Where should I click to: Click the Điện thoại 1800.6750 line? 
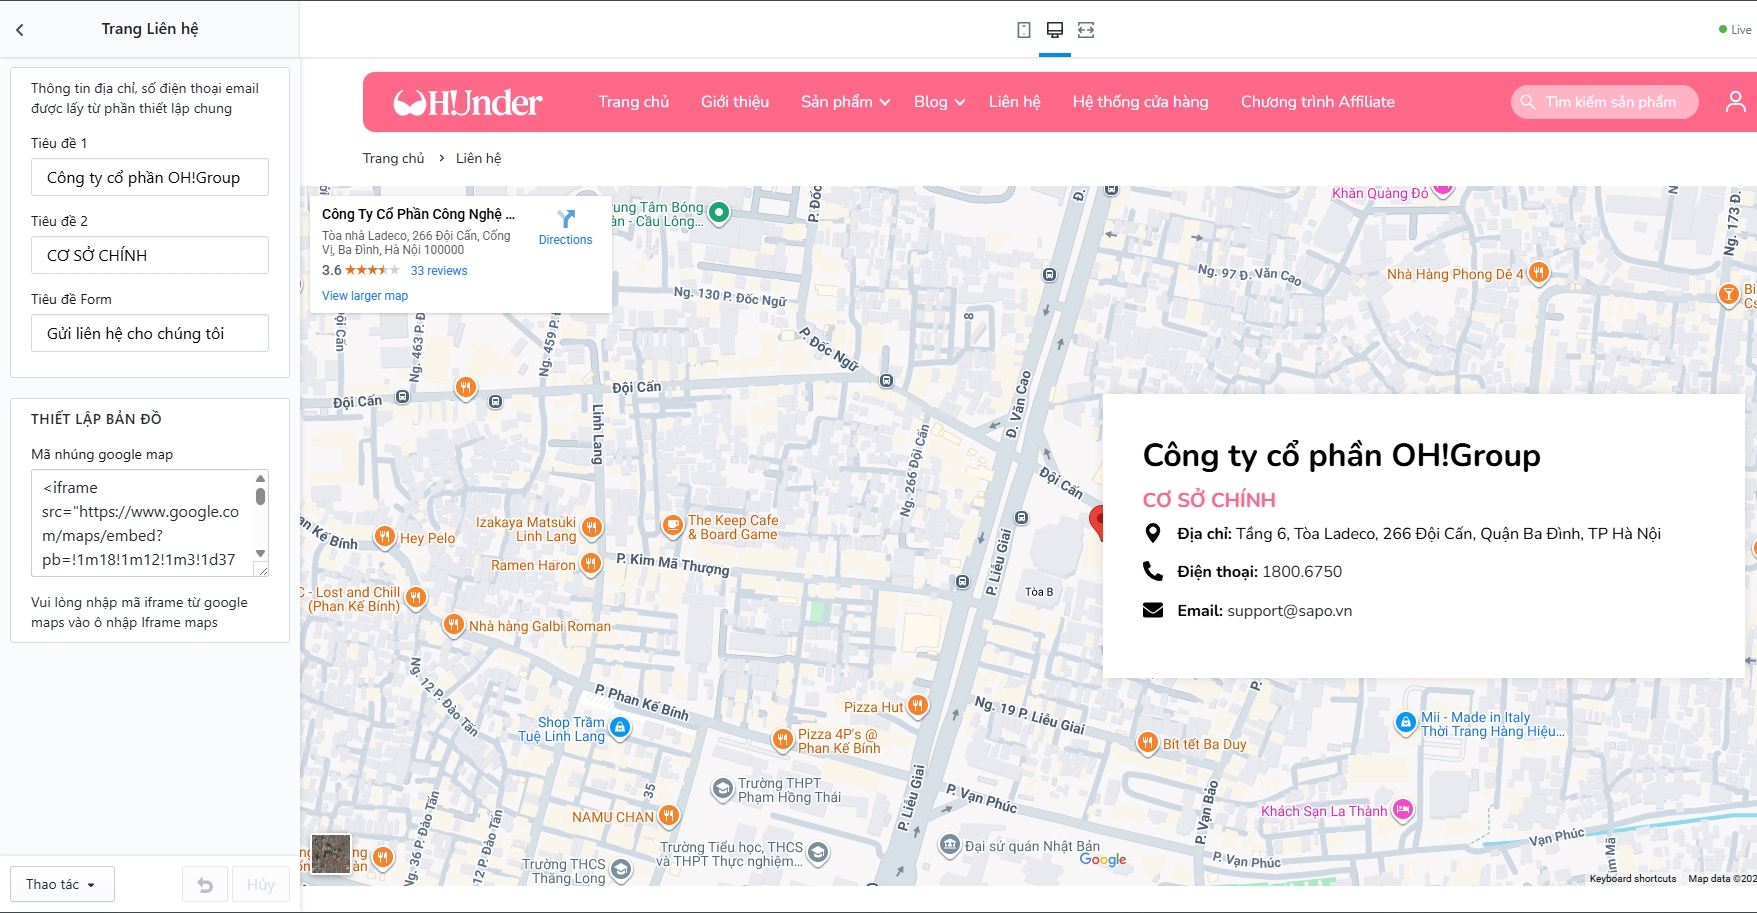point(1260,572)
